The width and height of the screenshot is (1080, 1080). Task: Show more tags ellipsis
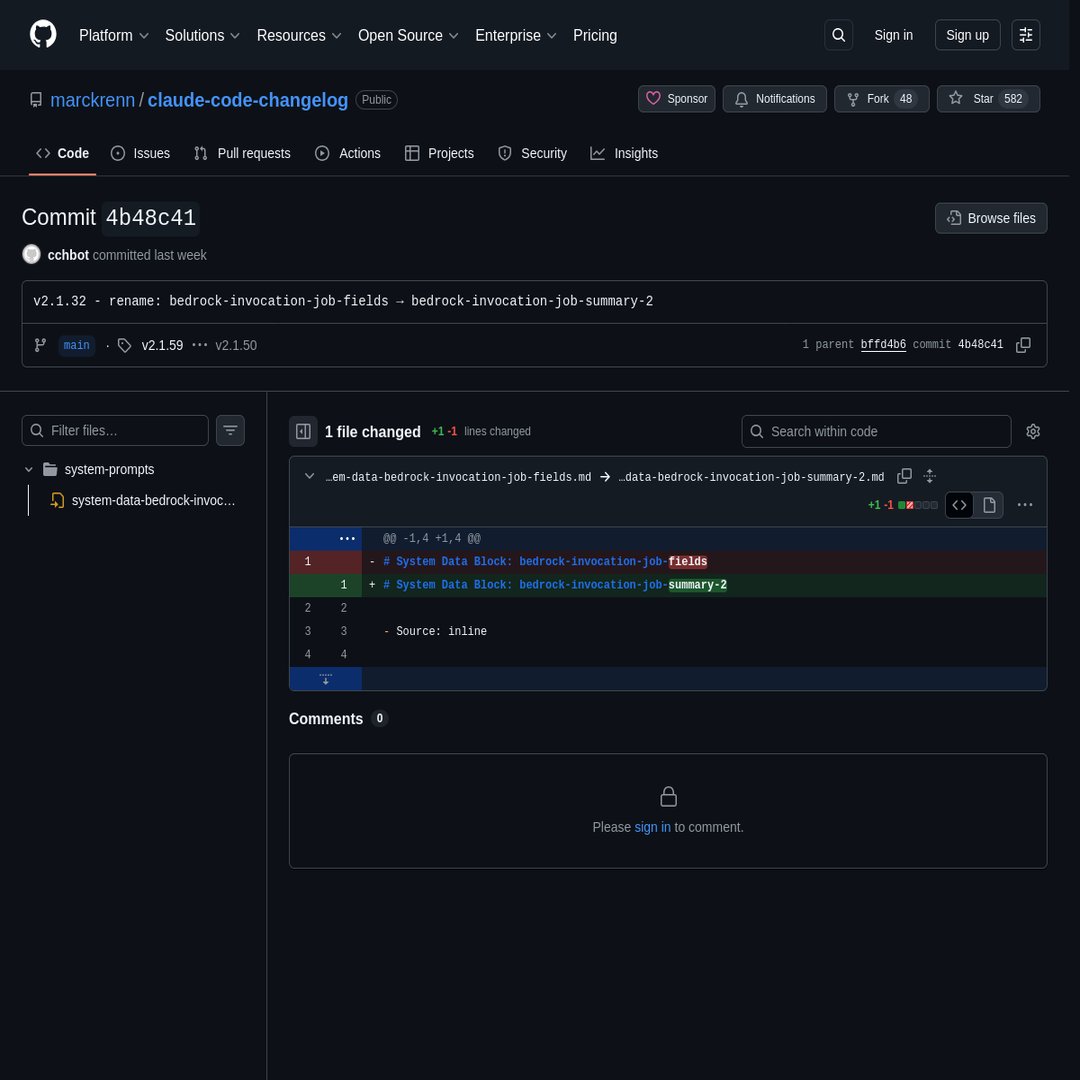pyautogui.click(x=199, y=344)
